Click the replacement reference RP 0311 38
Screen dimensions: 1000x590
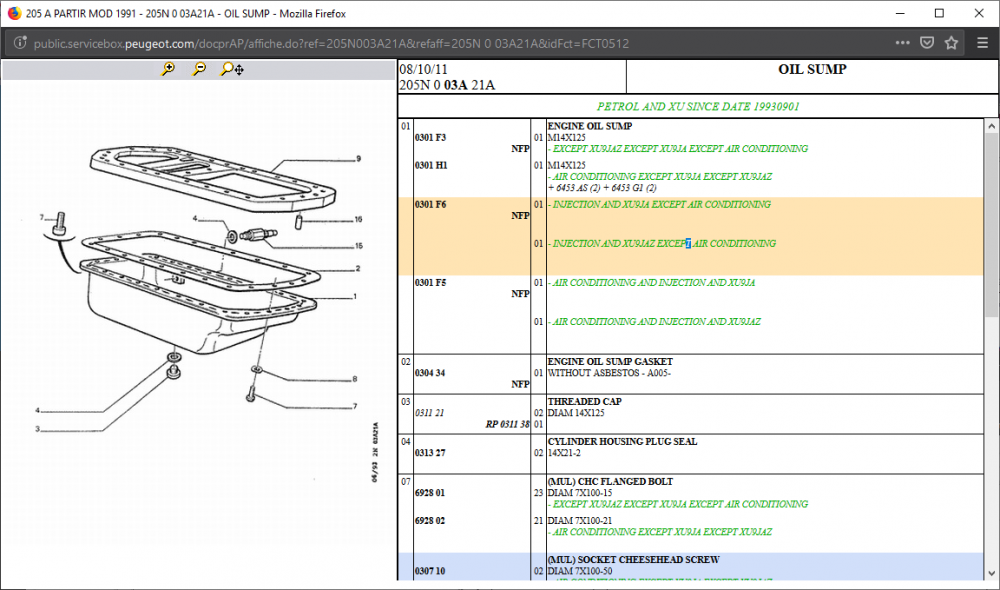click(x=508, y=424)
